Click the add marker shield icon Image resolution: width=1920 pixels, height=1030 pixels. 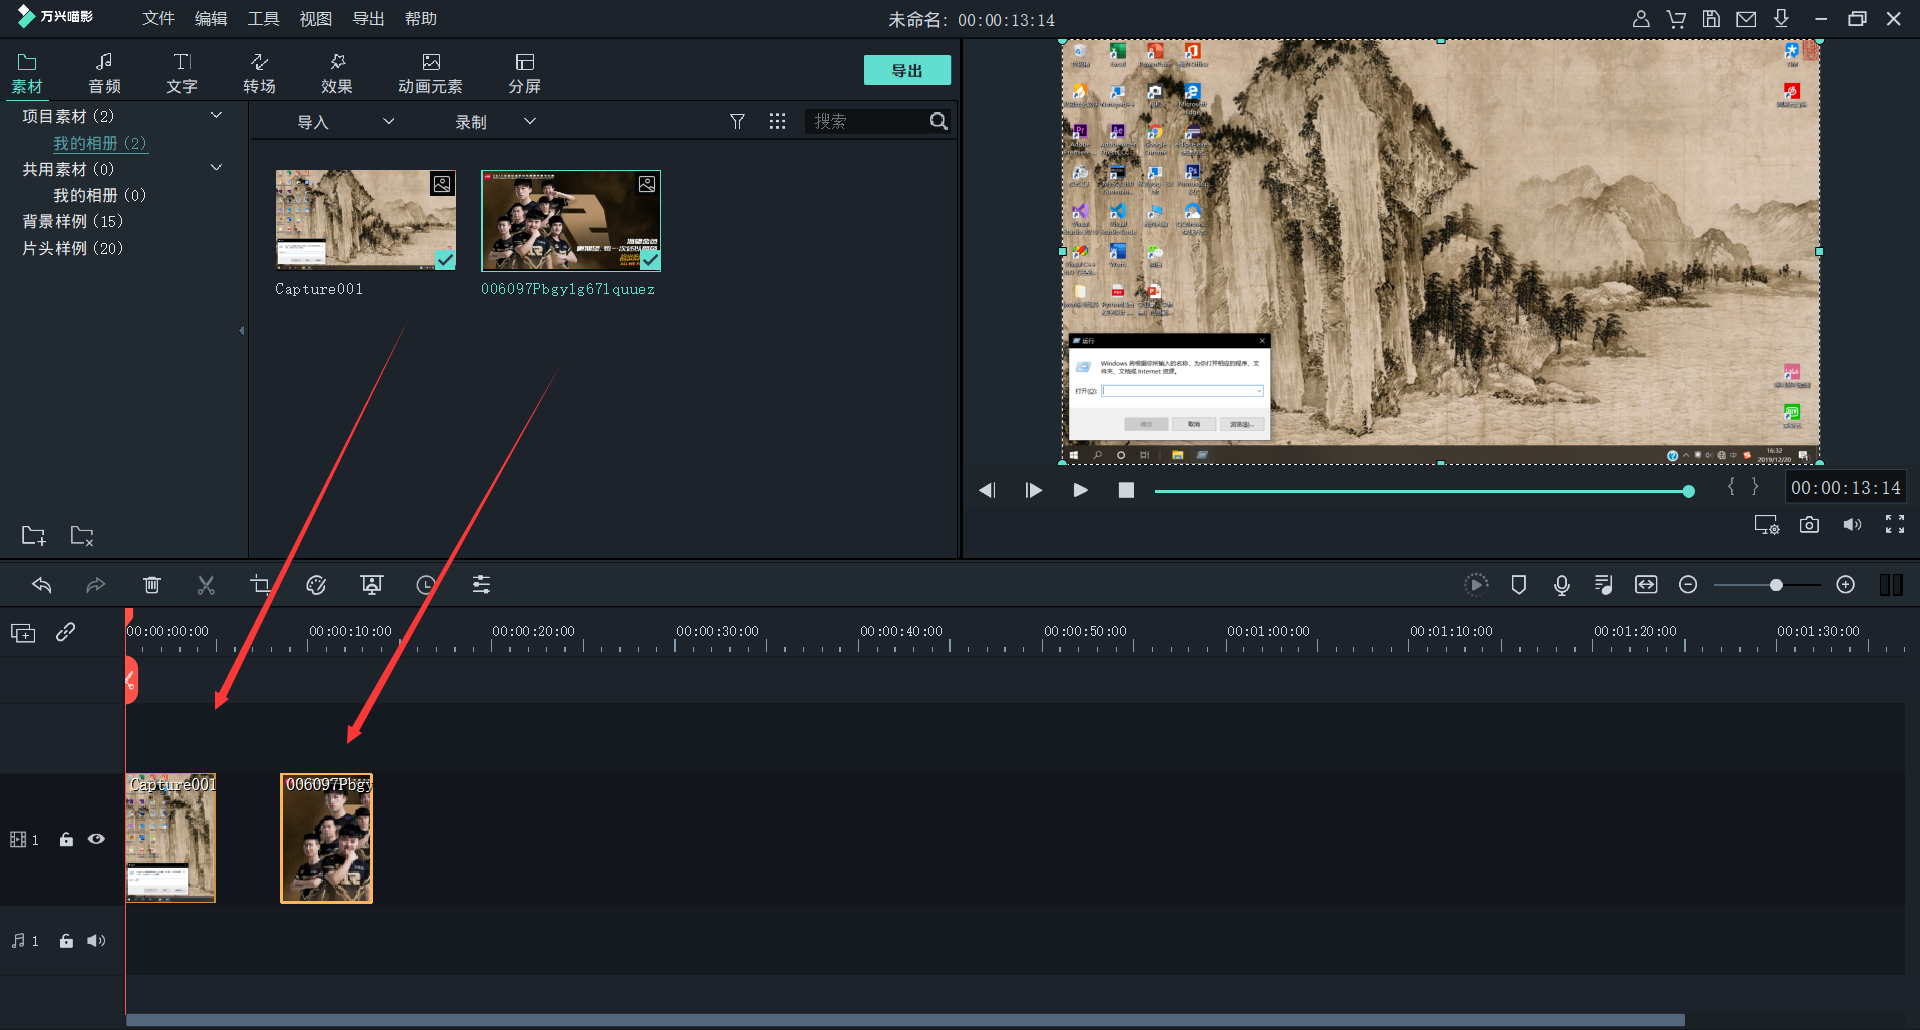(x=1518, y=585)
